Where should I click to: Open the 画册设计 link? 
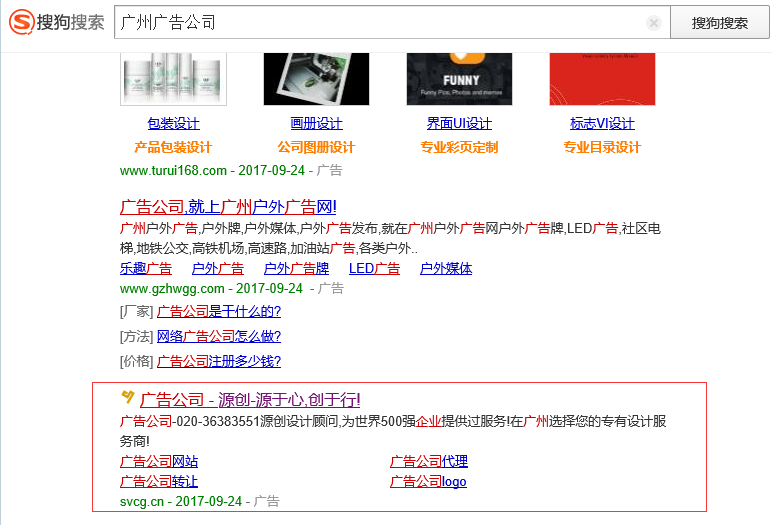(316, 123)
